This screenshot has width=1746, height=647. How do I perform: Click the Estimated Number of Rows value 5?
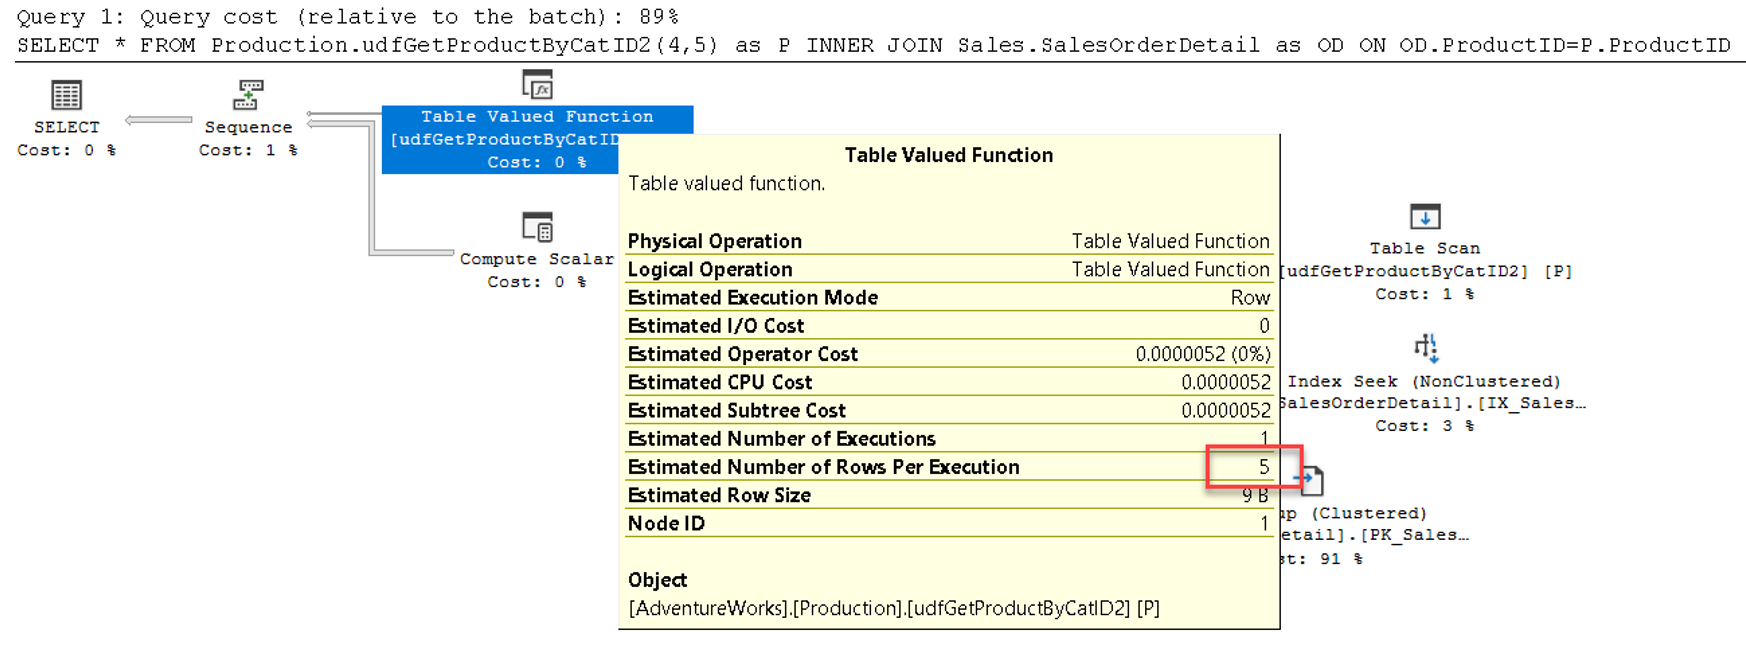(1263, 467)
